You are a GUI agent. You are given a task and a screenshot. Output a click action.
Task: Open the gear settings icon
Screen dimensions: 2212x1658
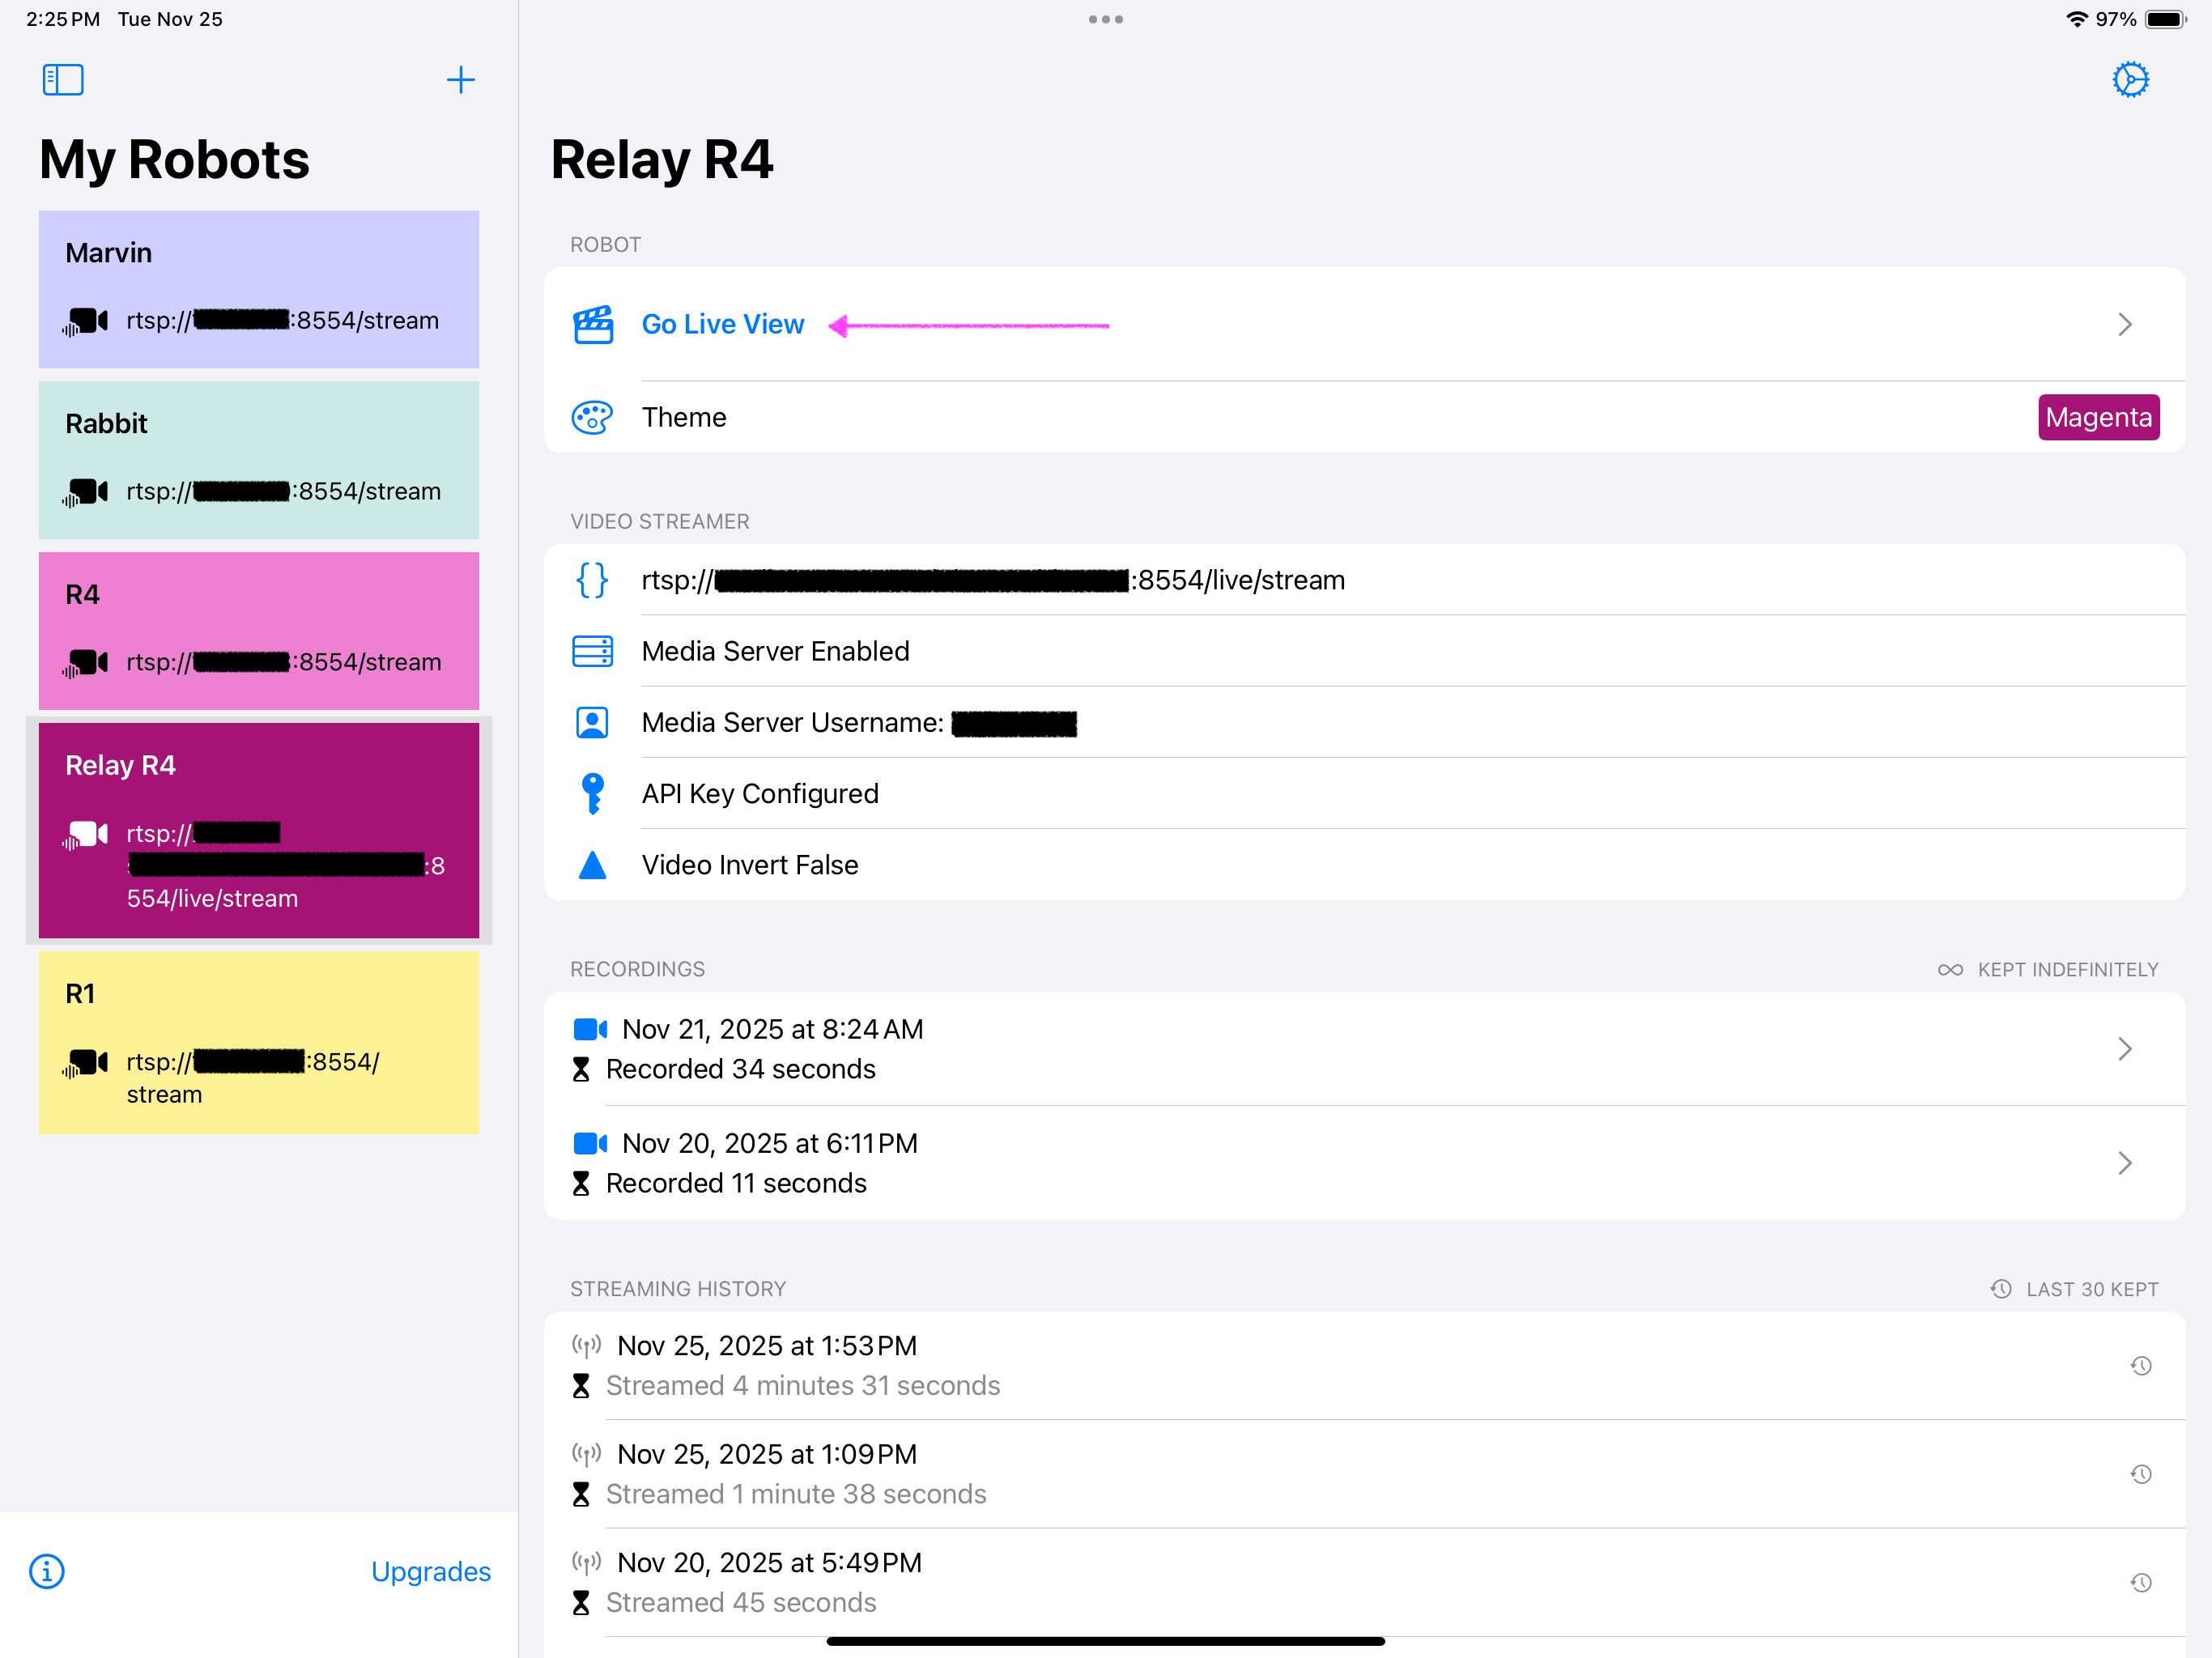pos(2130,80)
